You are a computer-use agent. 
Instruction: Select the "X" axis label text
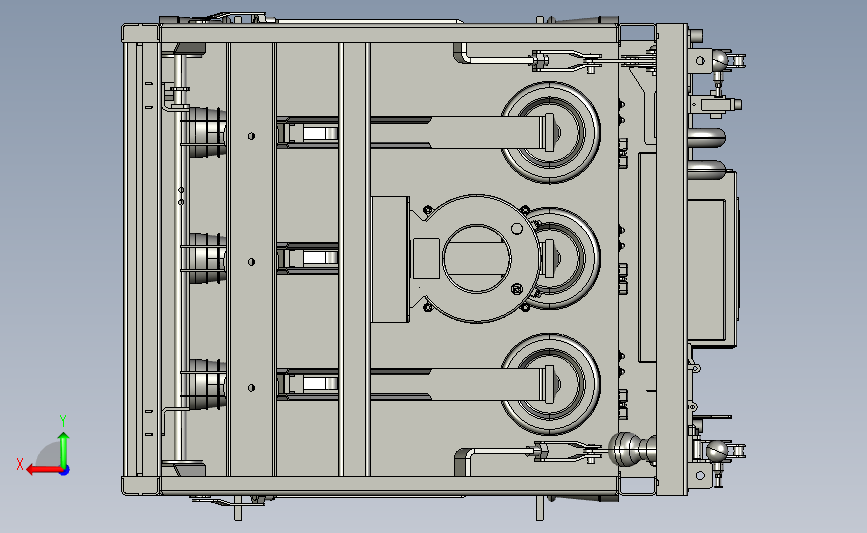20,464
